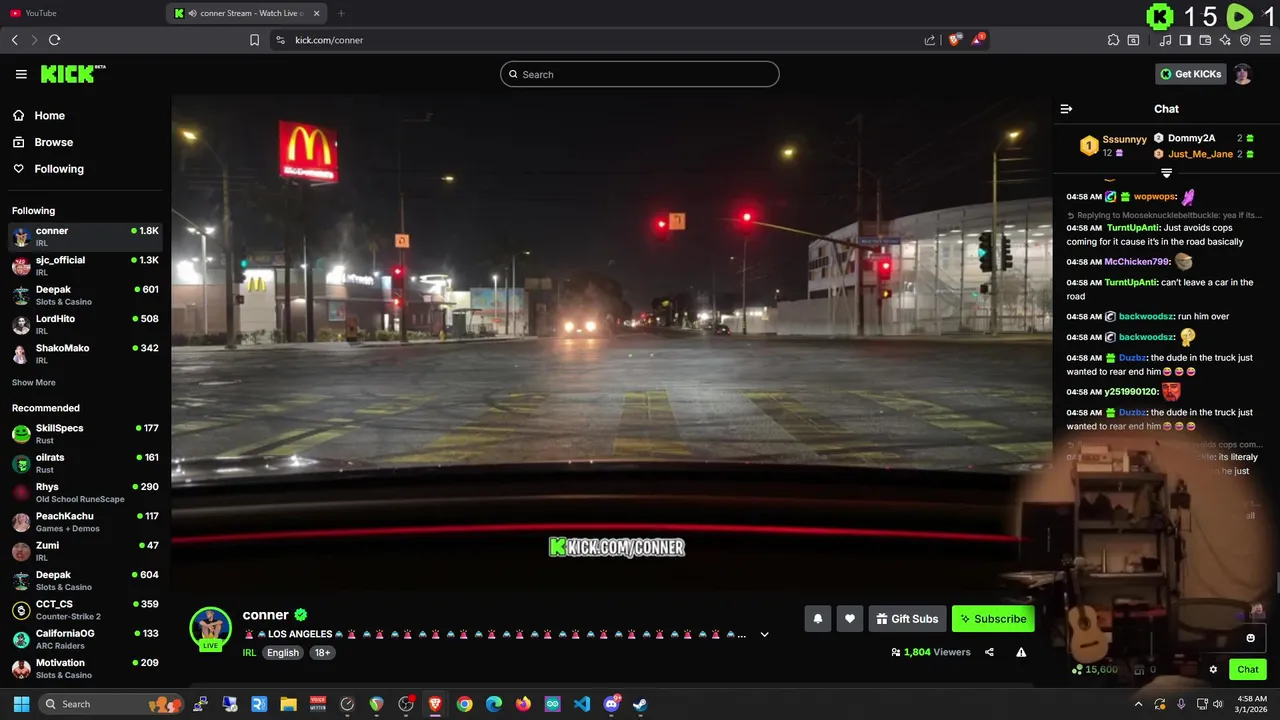Viewport: 1280px width, 720px height.
Task: Open Following in the sidebar
Action: pos(59,169)
